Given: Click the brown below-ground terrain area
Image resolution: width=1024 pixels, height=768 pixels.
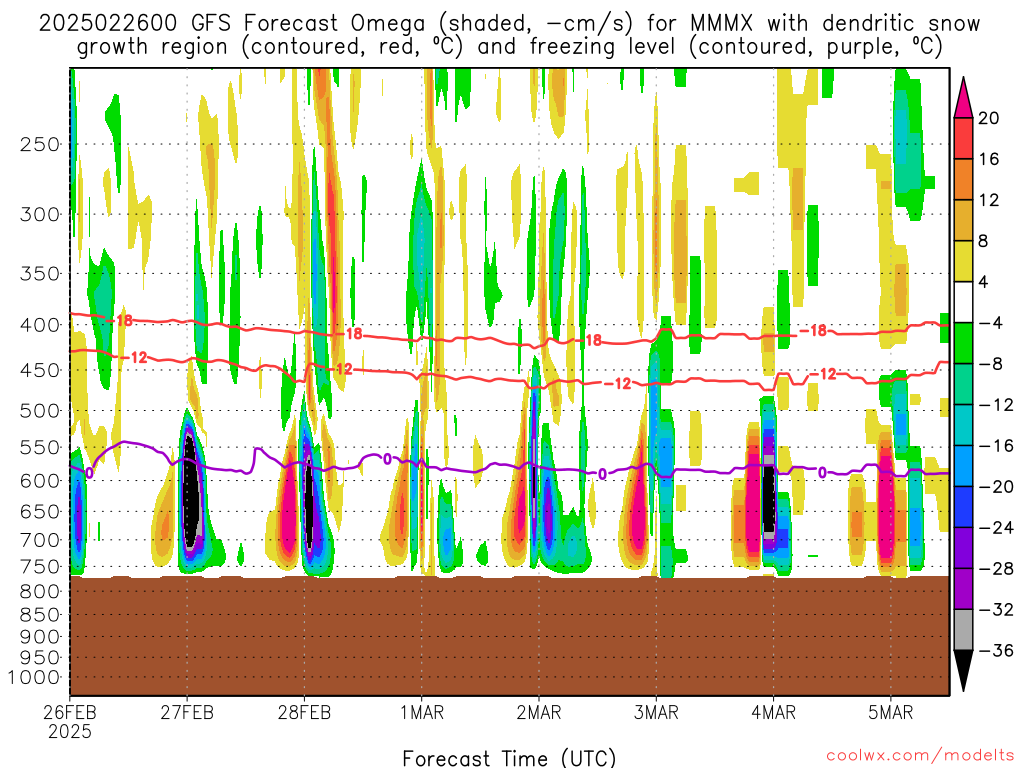Looking at the screenshot, I should point(509,635).
